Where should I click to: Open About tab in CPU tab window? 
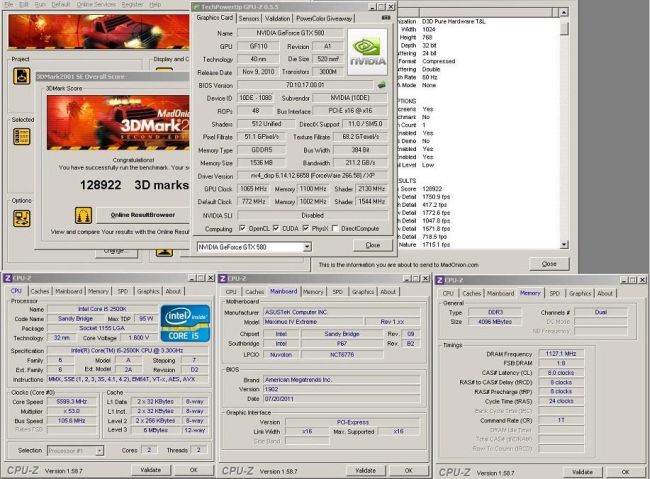click(x=173, y=292)
